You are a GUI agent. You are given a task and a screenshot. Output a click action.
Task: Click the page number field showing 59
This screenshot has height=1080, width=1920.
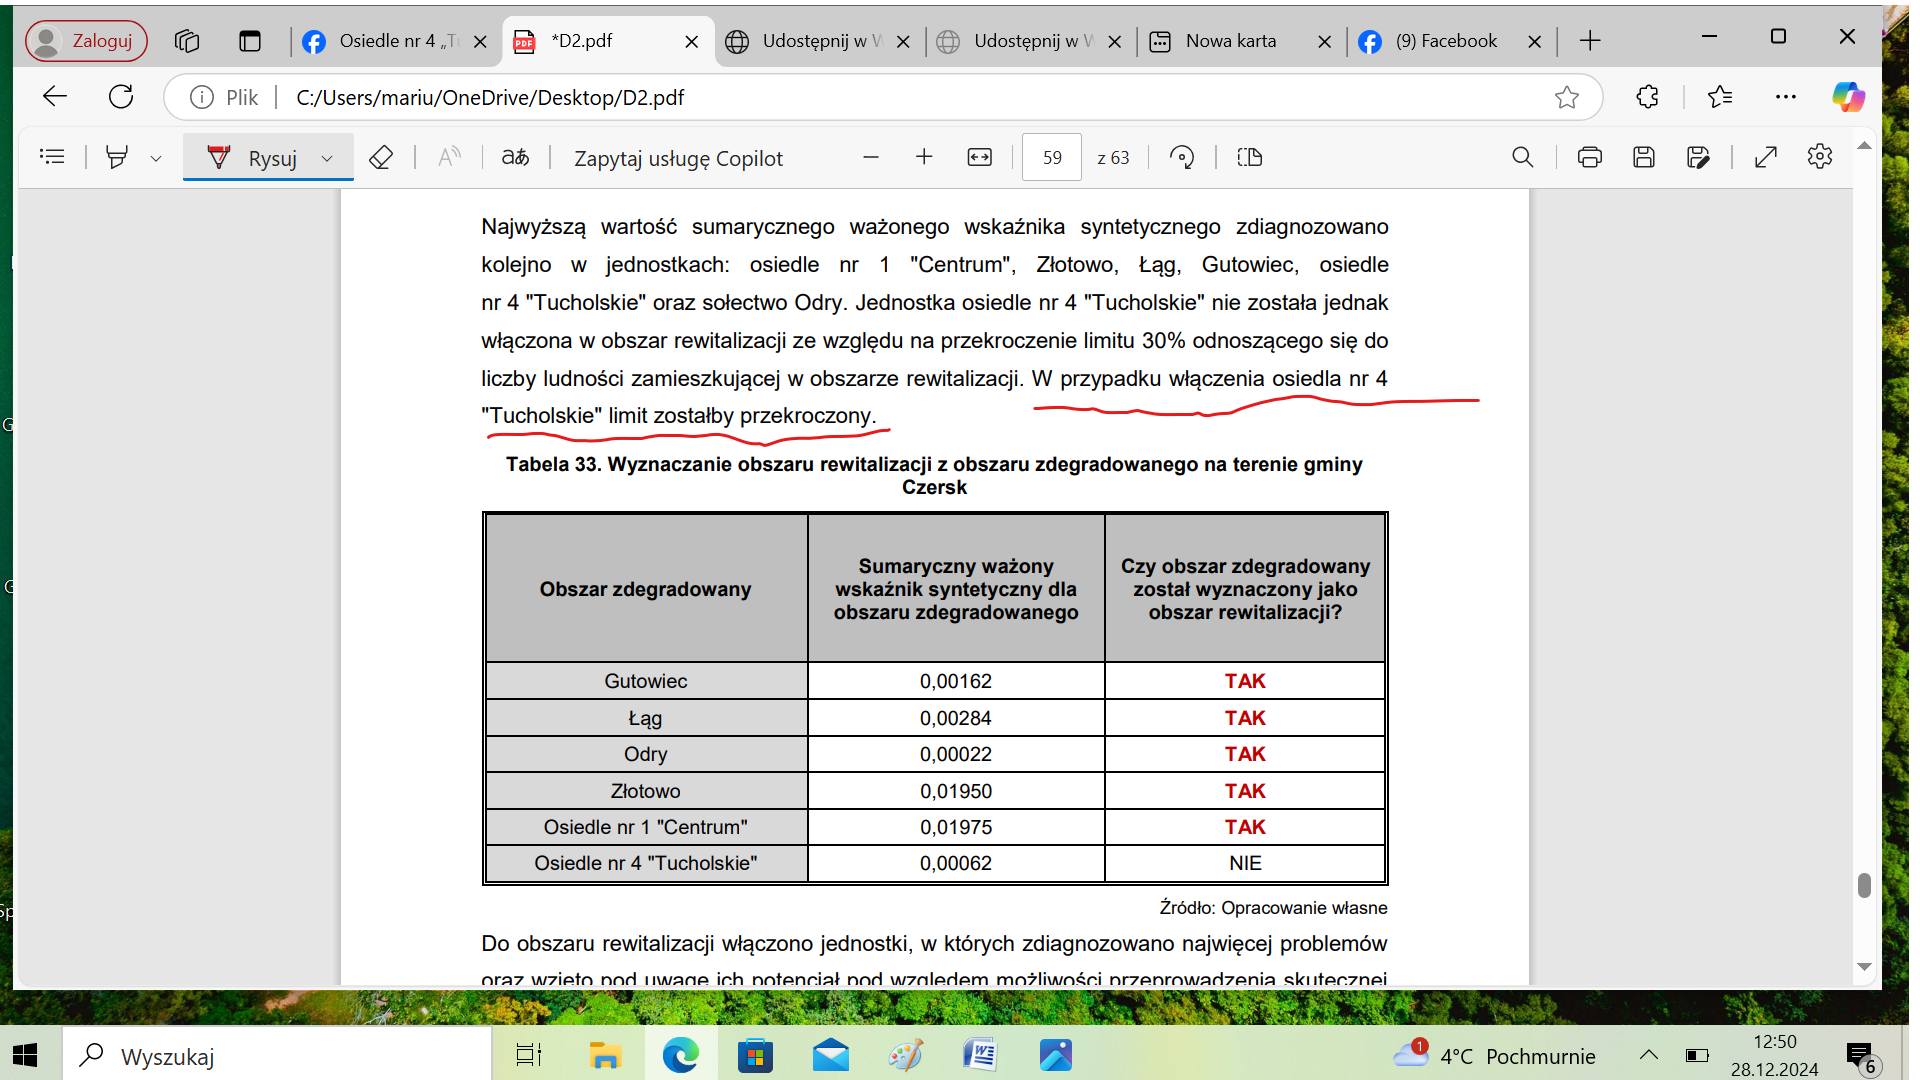click(1052, 157)
